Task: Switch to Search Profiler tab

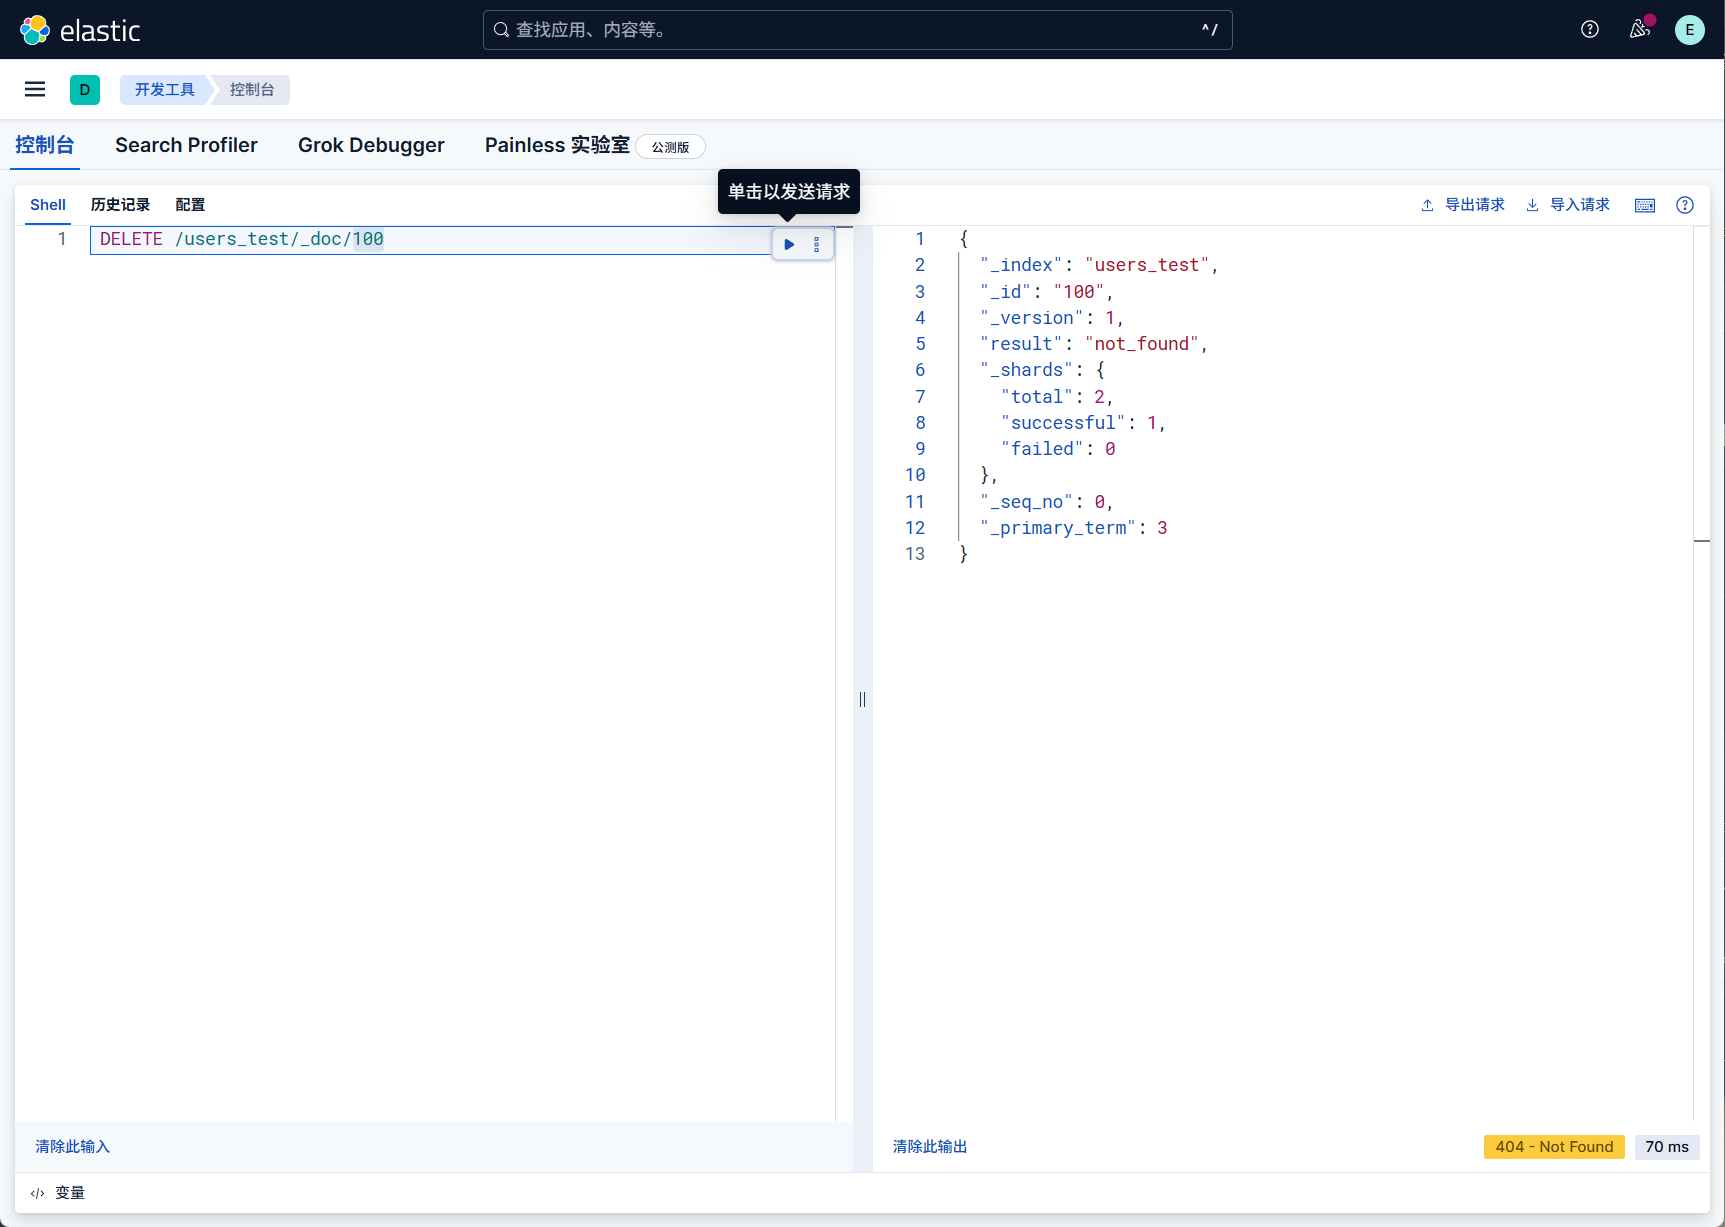Action: [186, 145]
